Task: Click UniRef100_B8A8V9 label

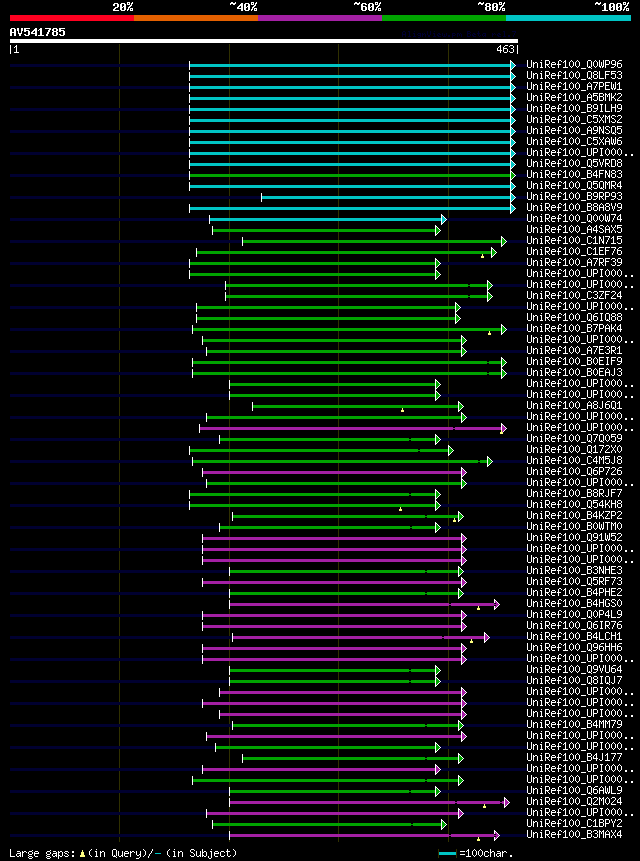Action: tap(574, 208)
